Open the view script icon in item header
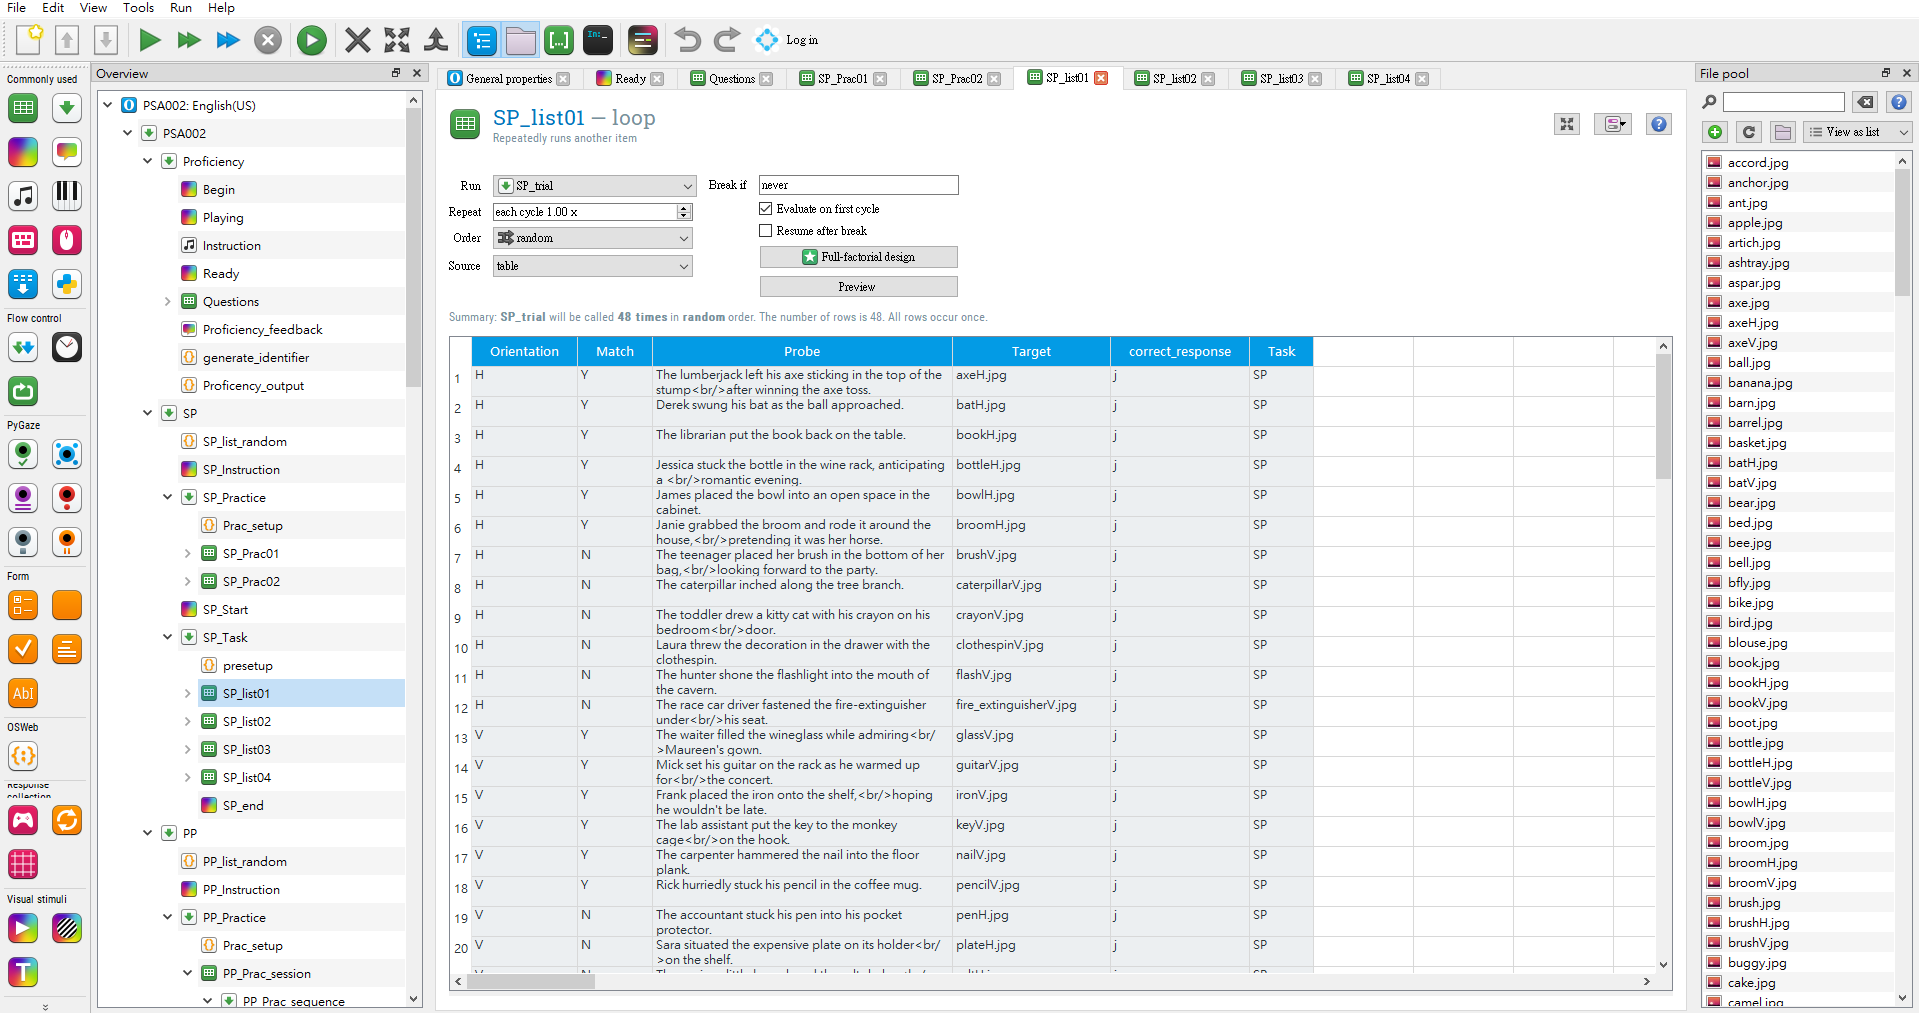Viewport: 1919px width, 1013px height. [x=1612, y=124]
